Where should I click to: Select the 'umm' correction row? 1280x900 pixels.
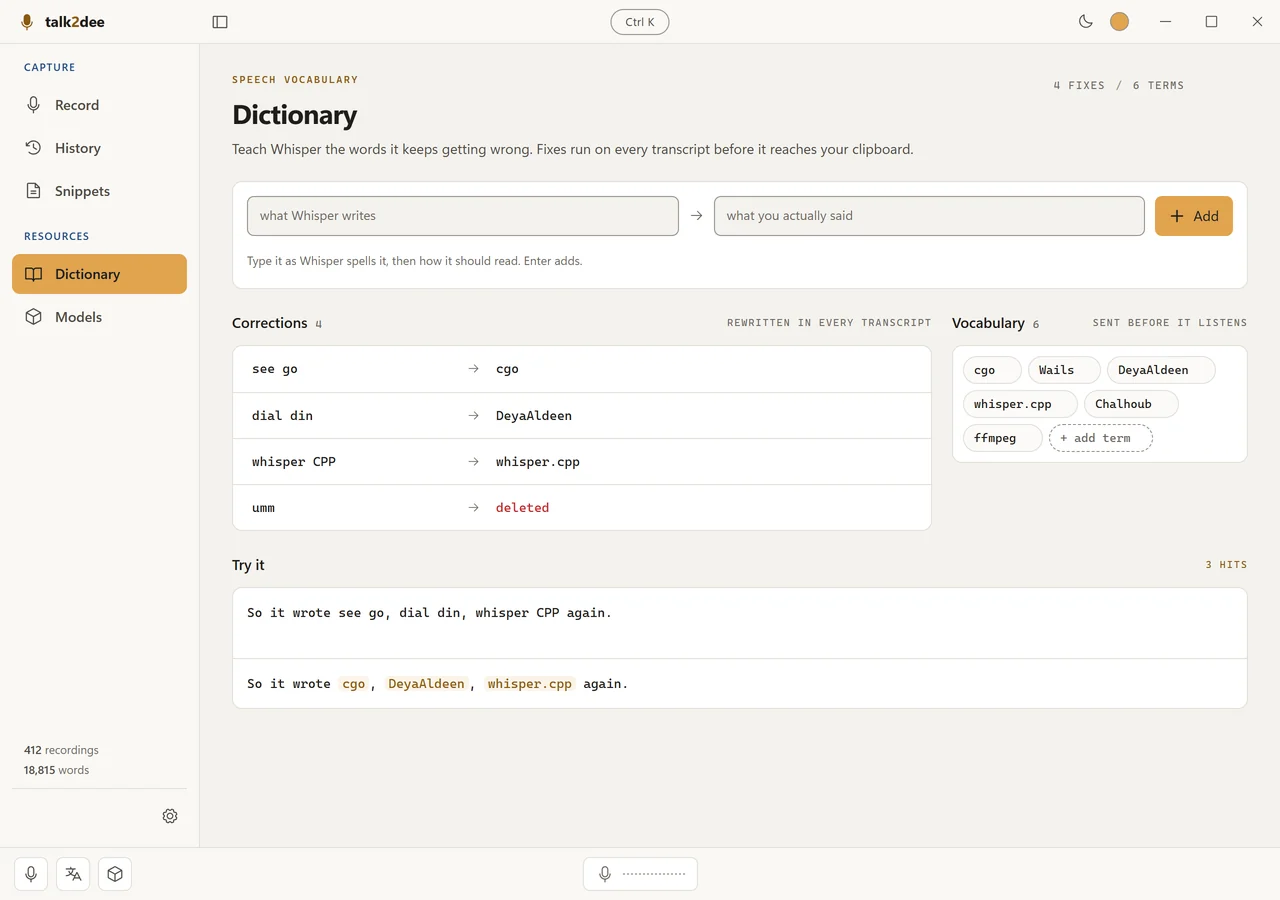point(582,507)
